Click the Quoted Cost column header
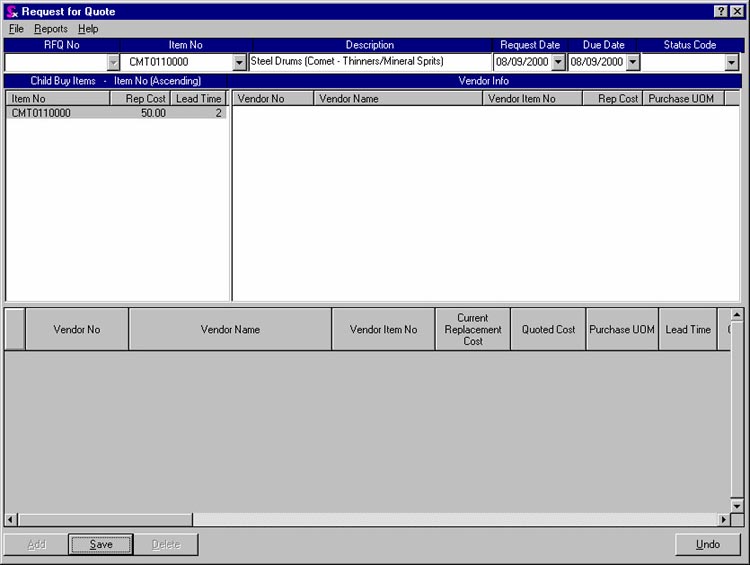Screen dimensions: 750x565 tap(548, 329)
